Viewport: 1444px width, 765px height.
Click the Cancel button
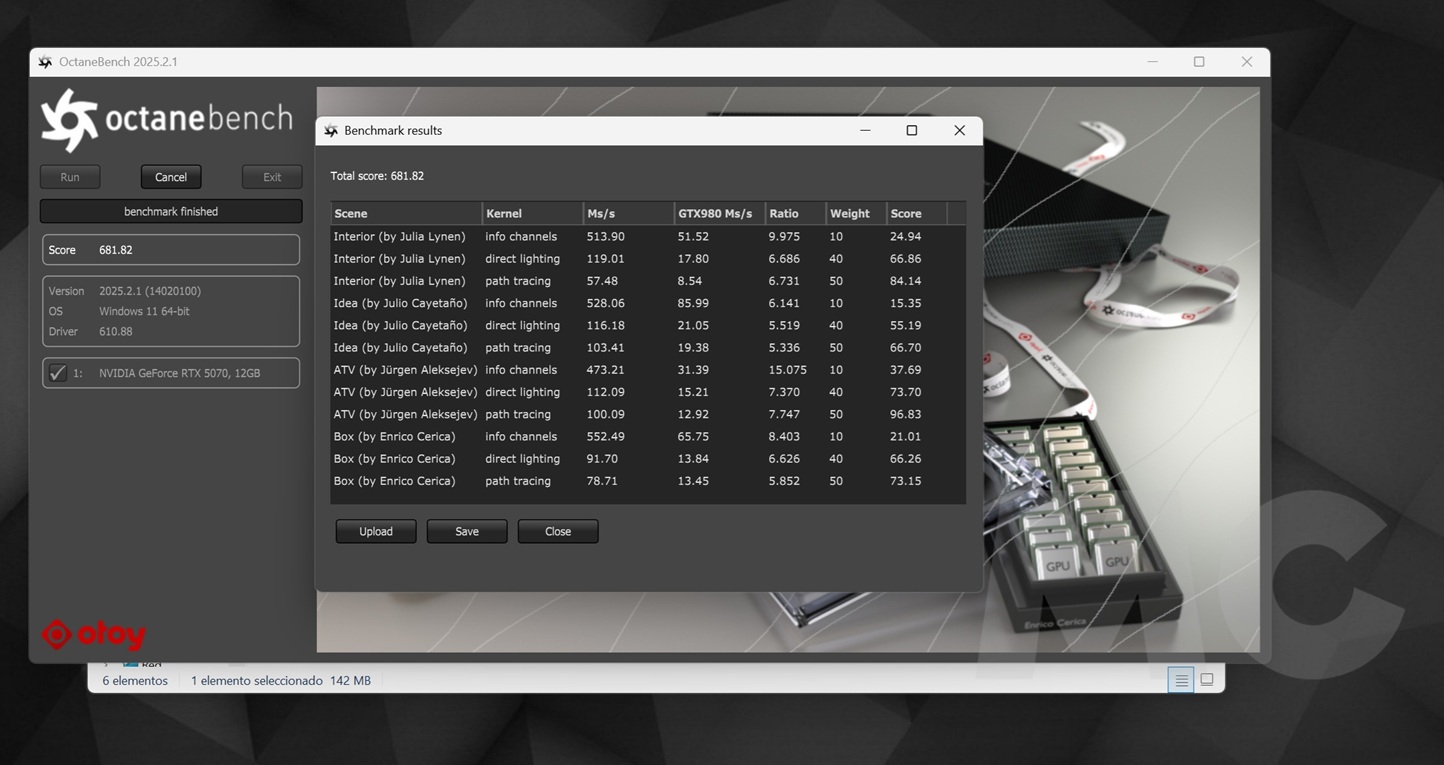click(x=171, y=177)
